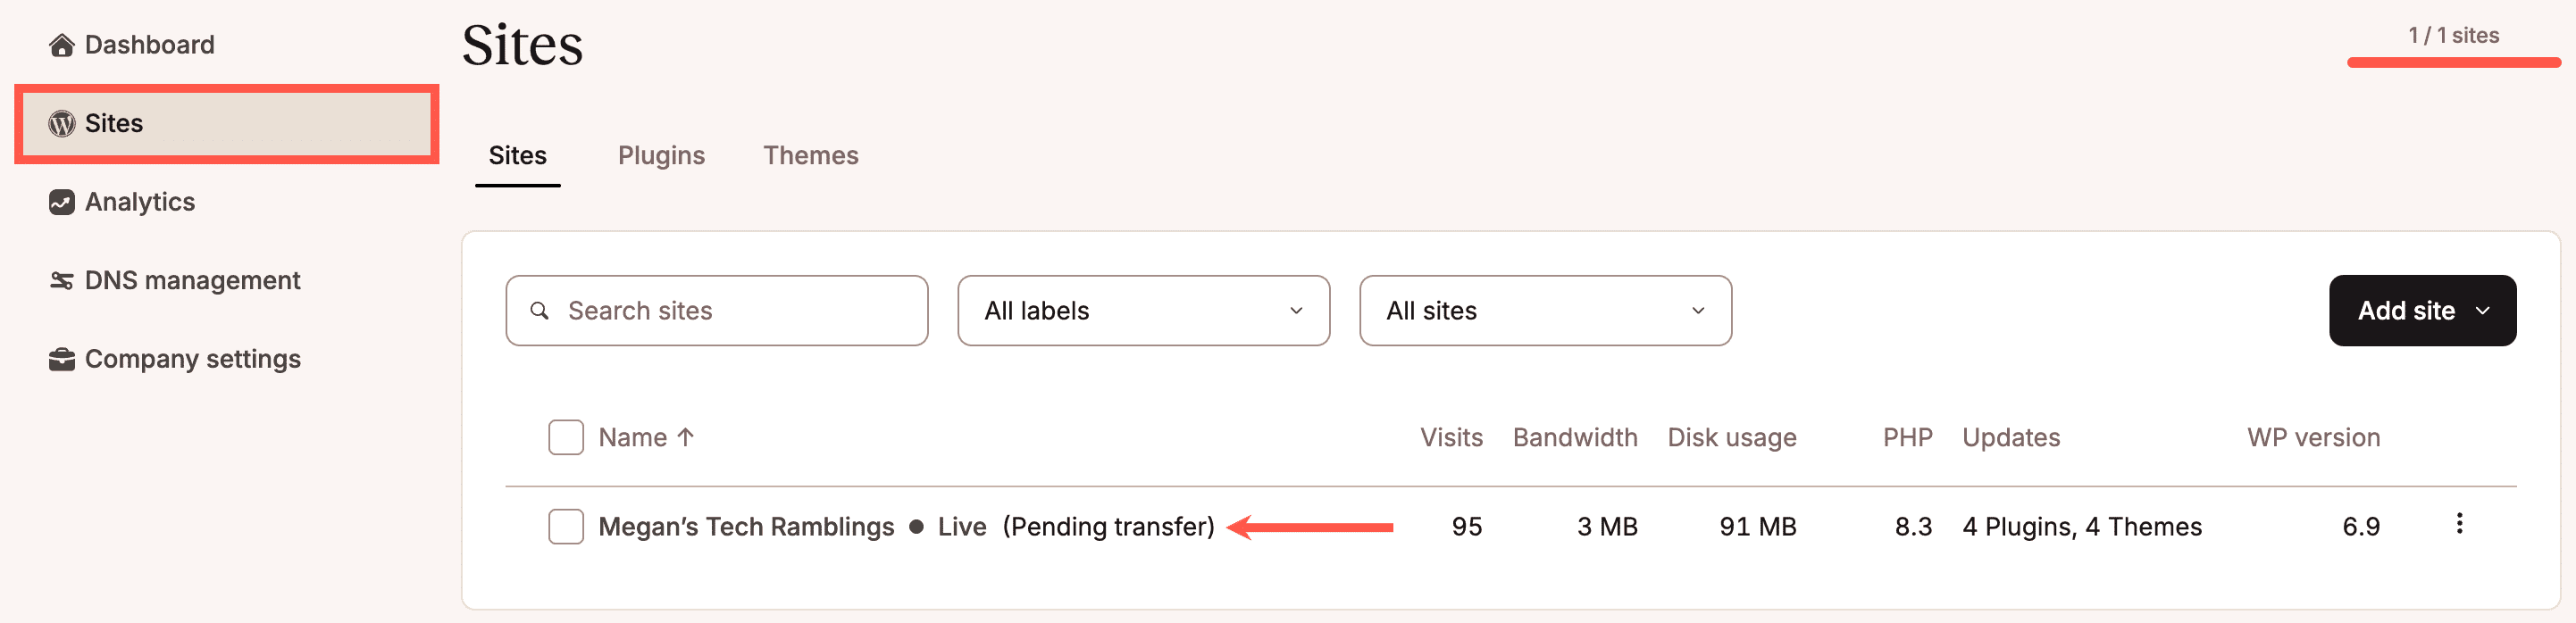Select the WordPress Sites icon in sidebar
The height and width of the screenshot is (623, 2576).
click(x=62, y=123)
